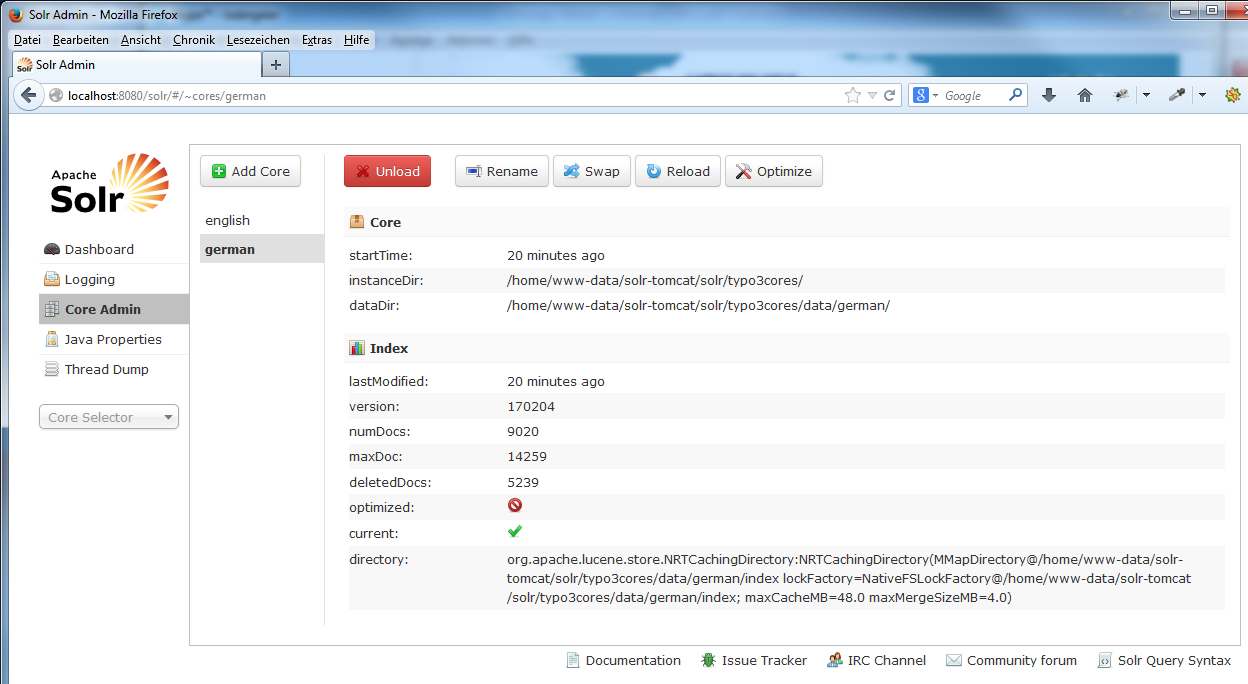This screenshot has height=684, width=1248.
Task: Go to Firefox home page icon
Action: (1084, 95)
